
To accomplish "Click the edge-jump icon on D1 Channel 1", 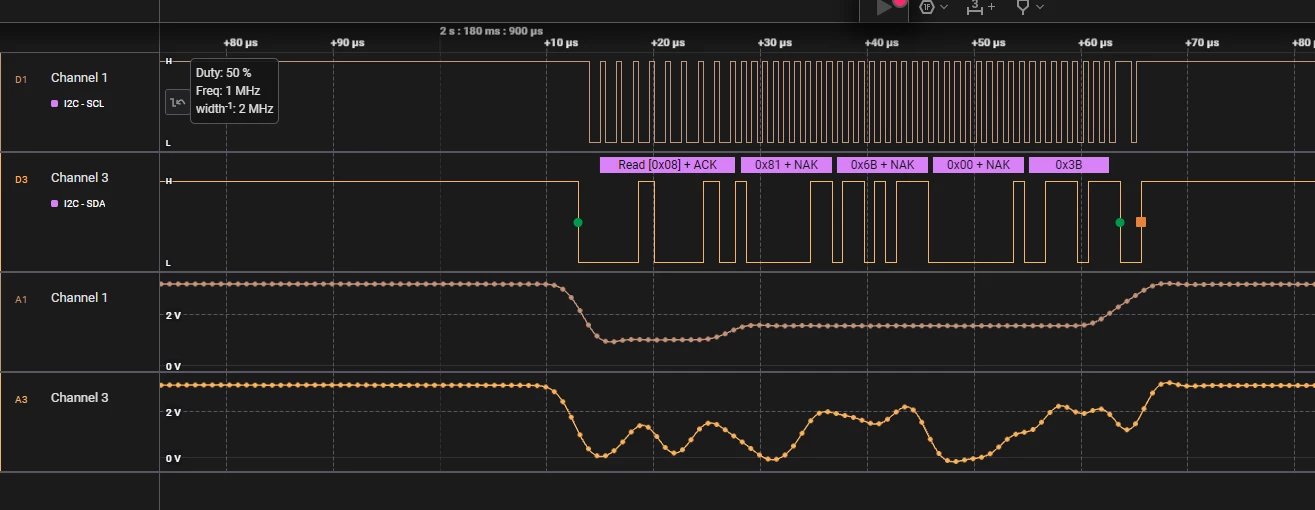I will pos(177,101).
